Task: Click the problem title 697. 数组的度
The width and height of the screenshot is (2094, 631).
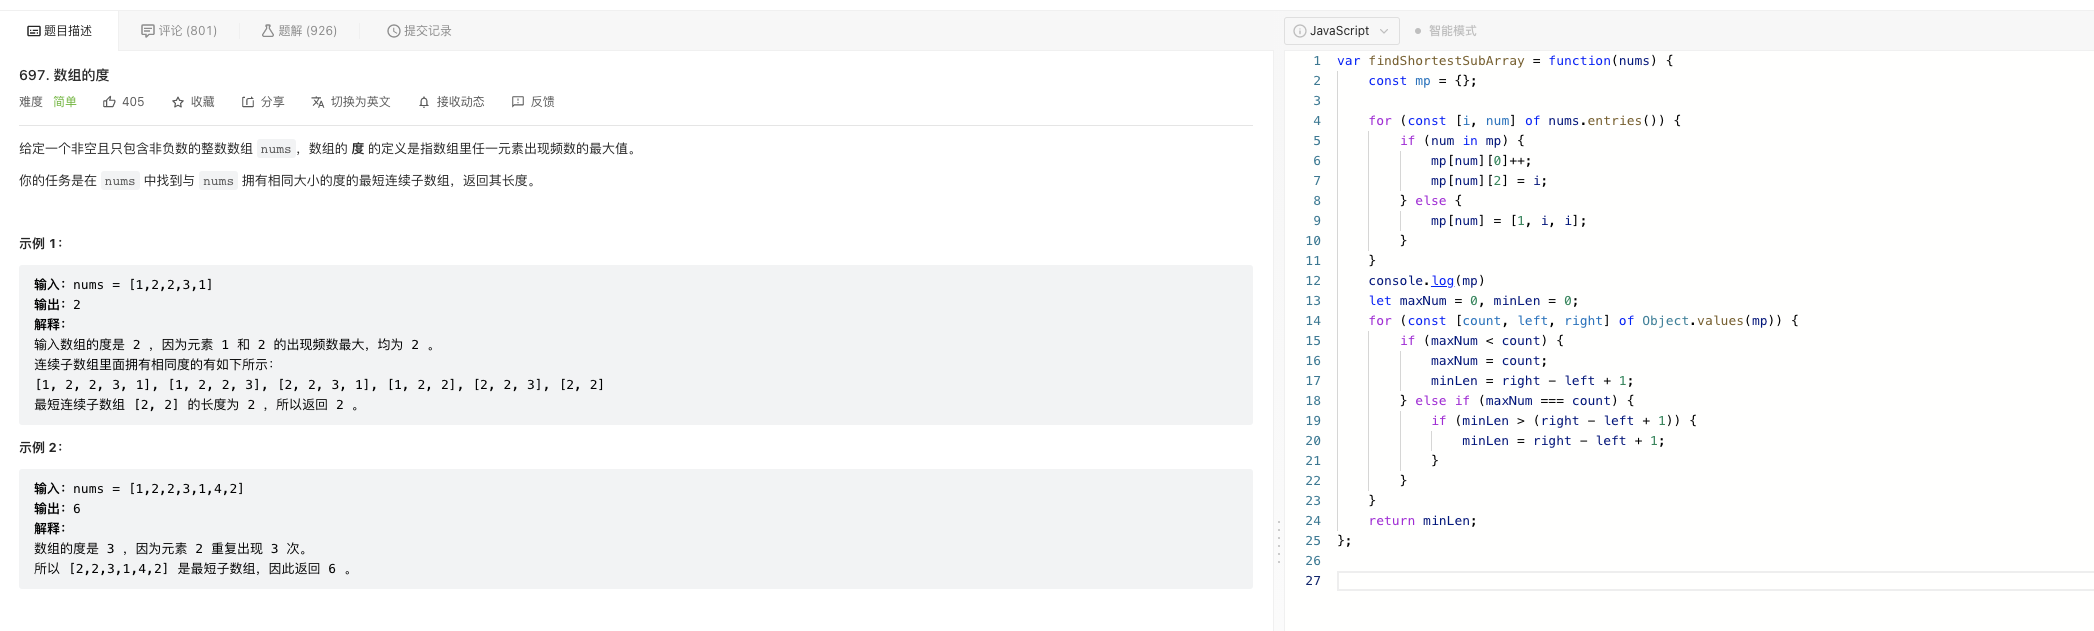Action: pyautogui.click(x=64, y=75)
